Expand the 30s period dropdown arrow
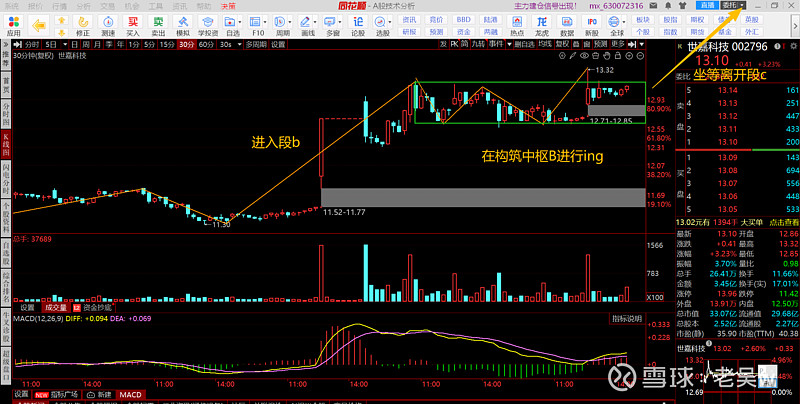800x404 pixels. point(239,44)
